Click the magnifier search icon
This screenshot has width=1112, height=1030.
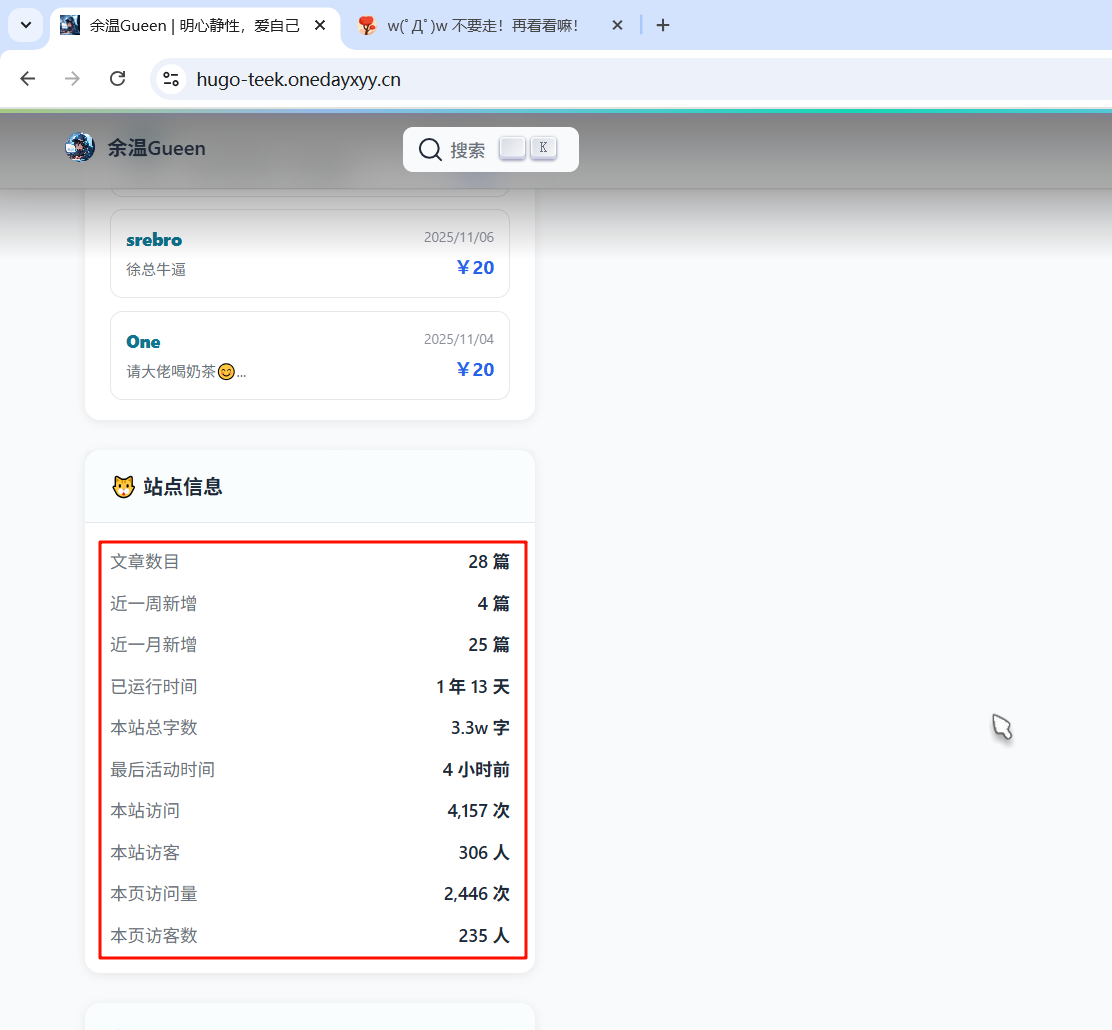[430, 149]
